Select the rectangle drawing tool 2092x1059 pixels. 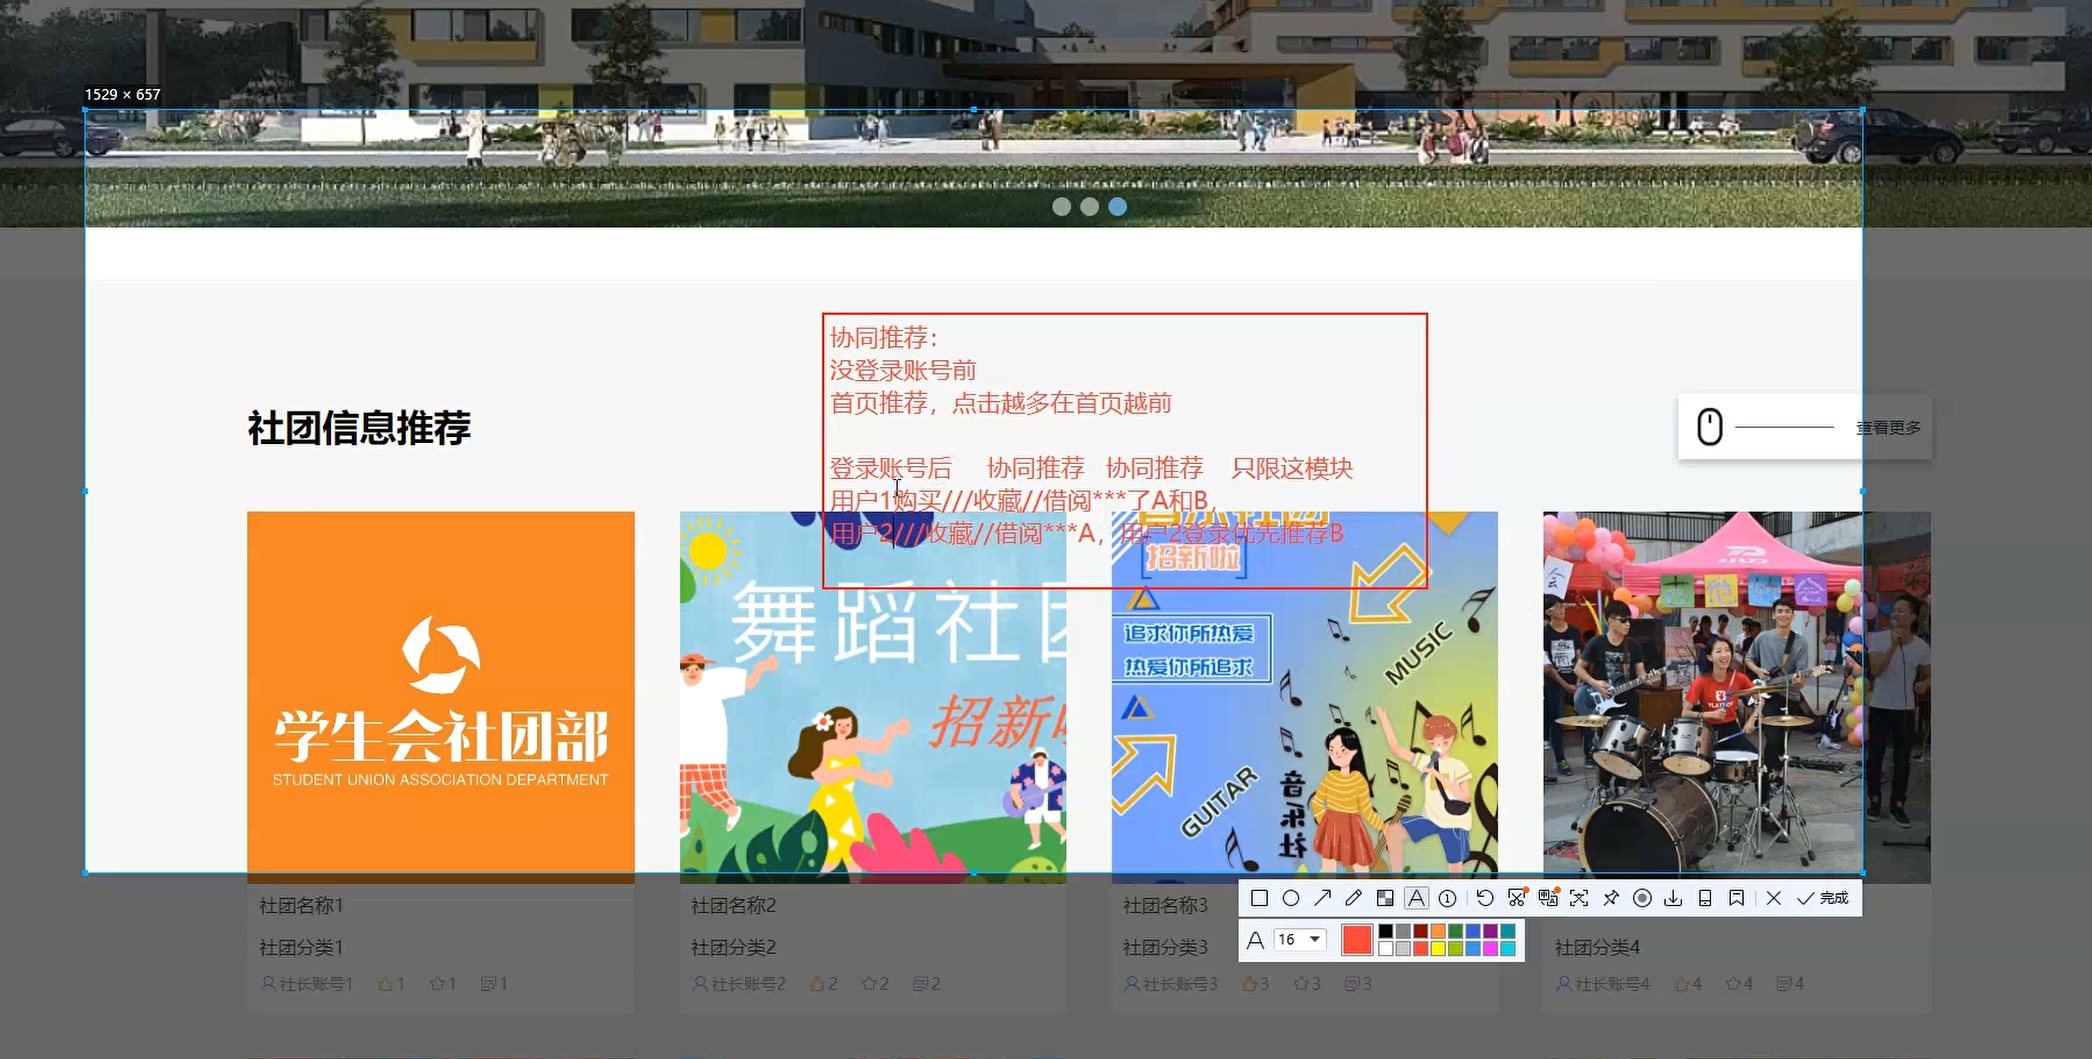[1260, 898]
